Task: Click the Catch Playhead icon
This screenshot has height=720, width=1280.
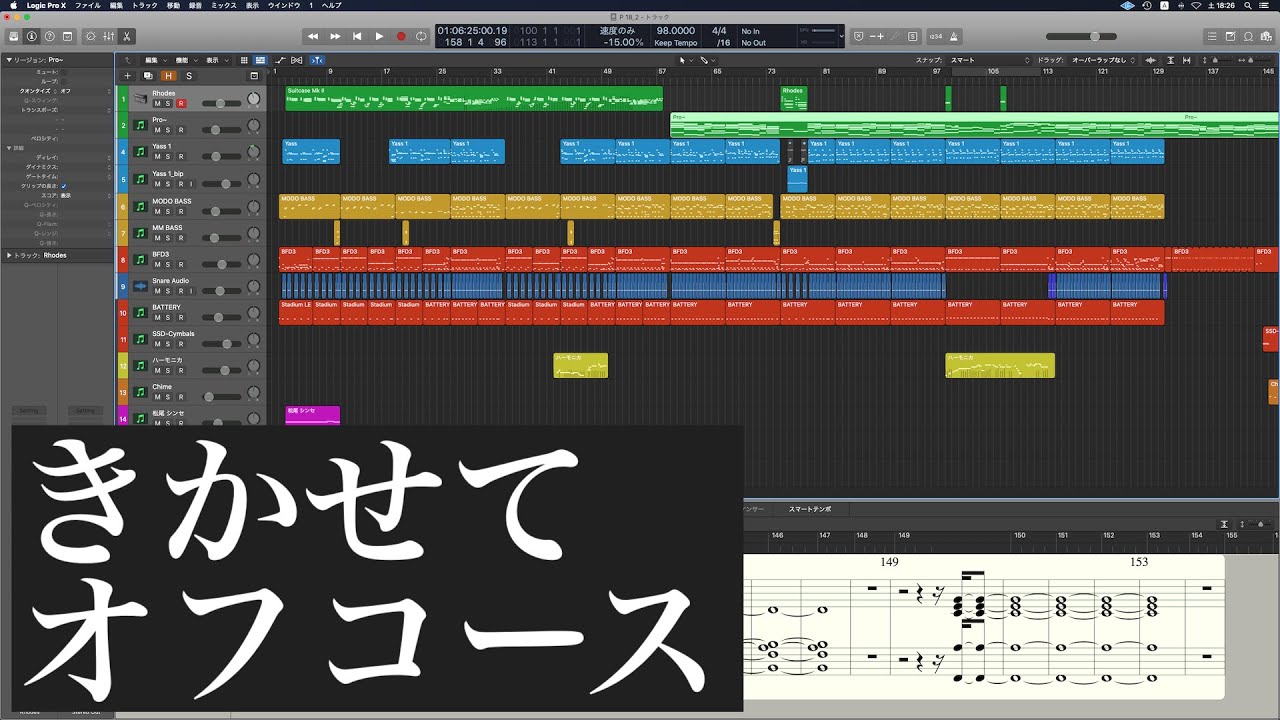Action: [x=317, y=60]
